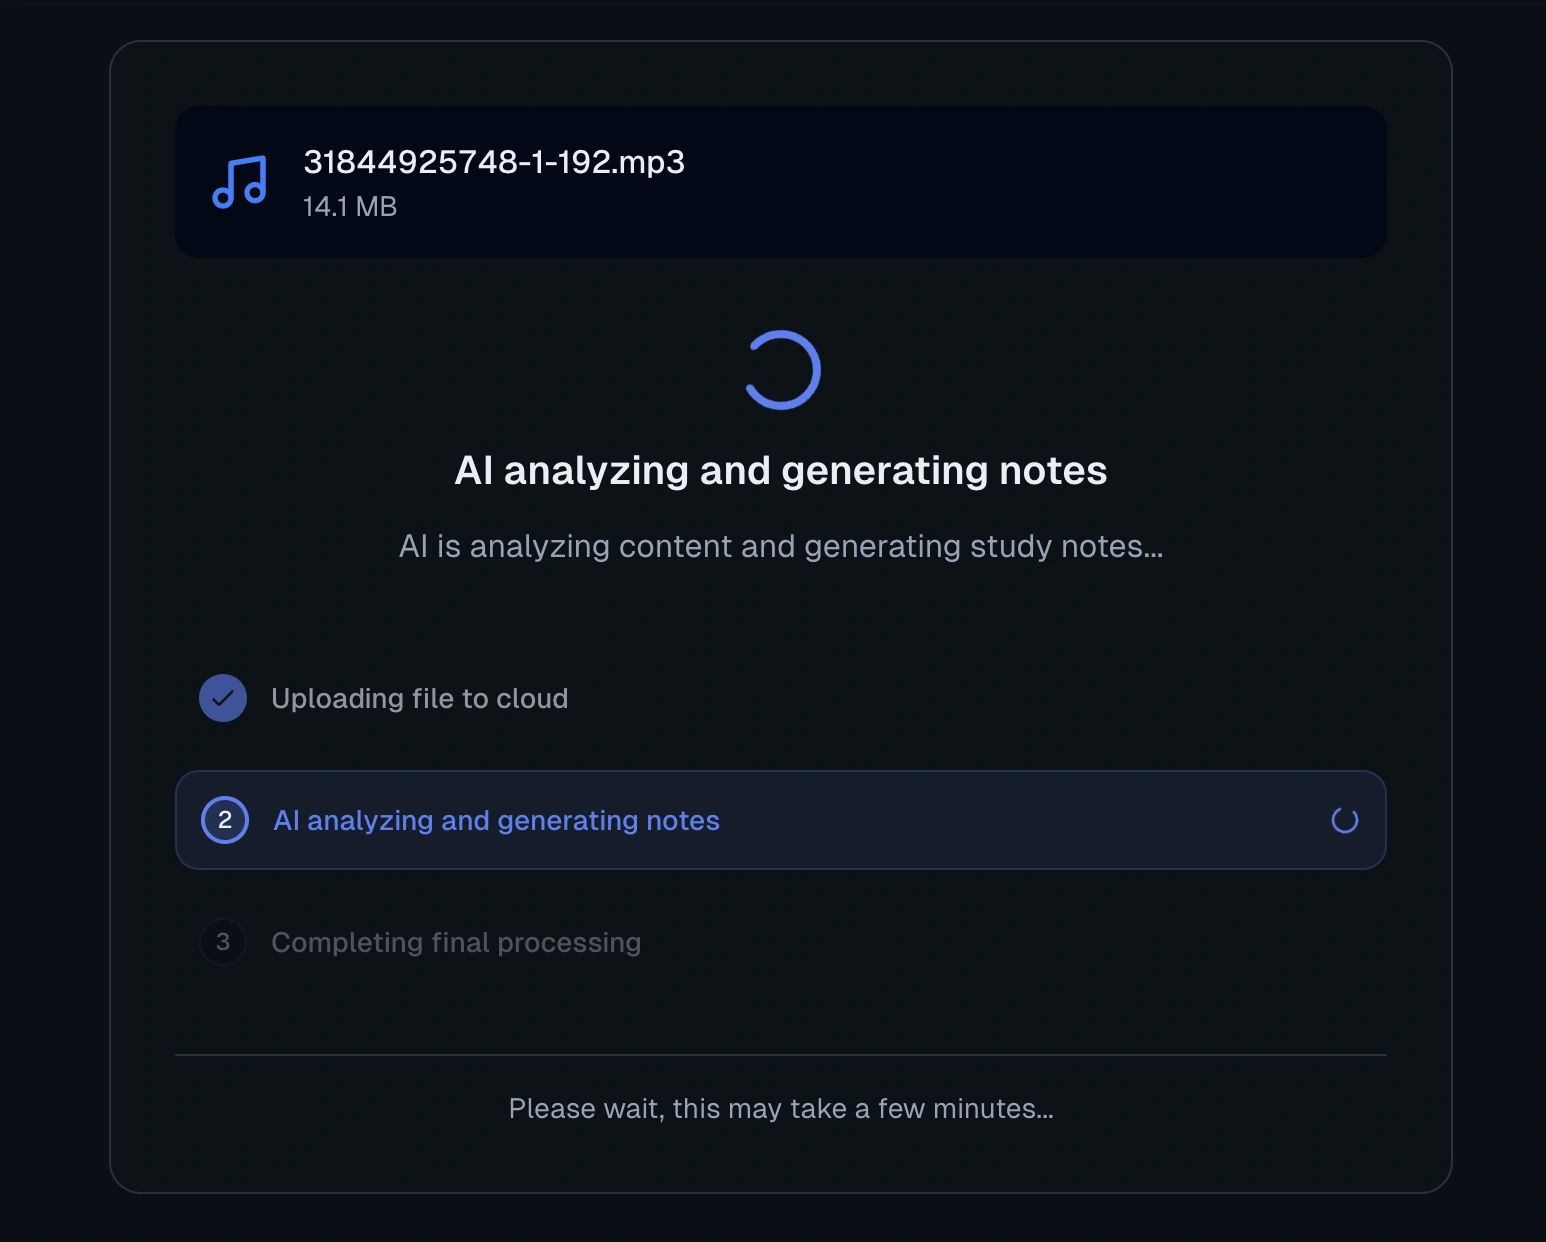This screenshot has width=1546, height=1242.
Task: Click the dimmed step 3 number circle
Action: (223, 942)
